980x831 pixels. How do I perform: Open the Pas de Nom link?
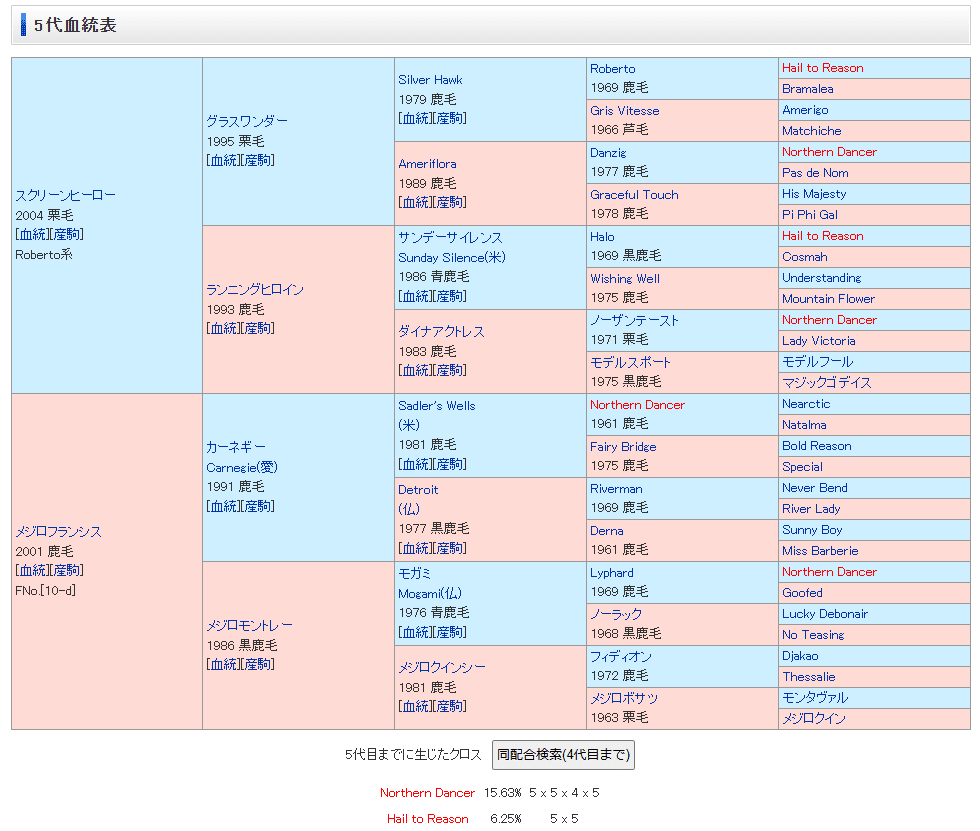[x=815, y=172]
